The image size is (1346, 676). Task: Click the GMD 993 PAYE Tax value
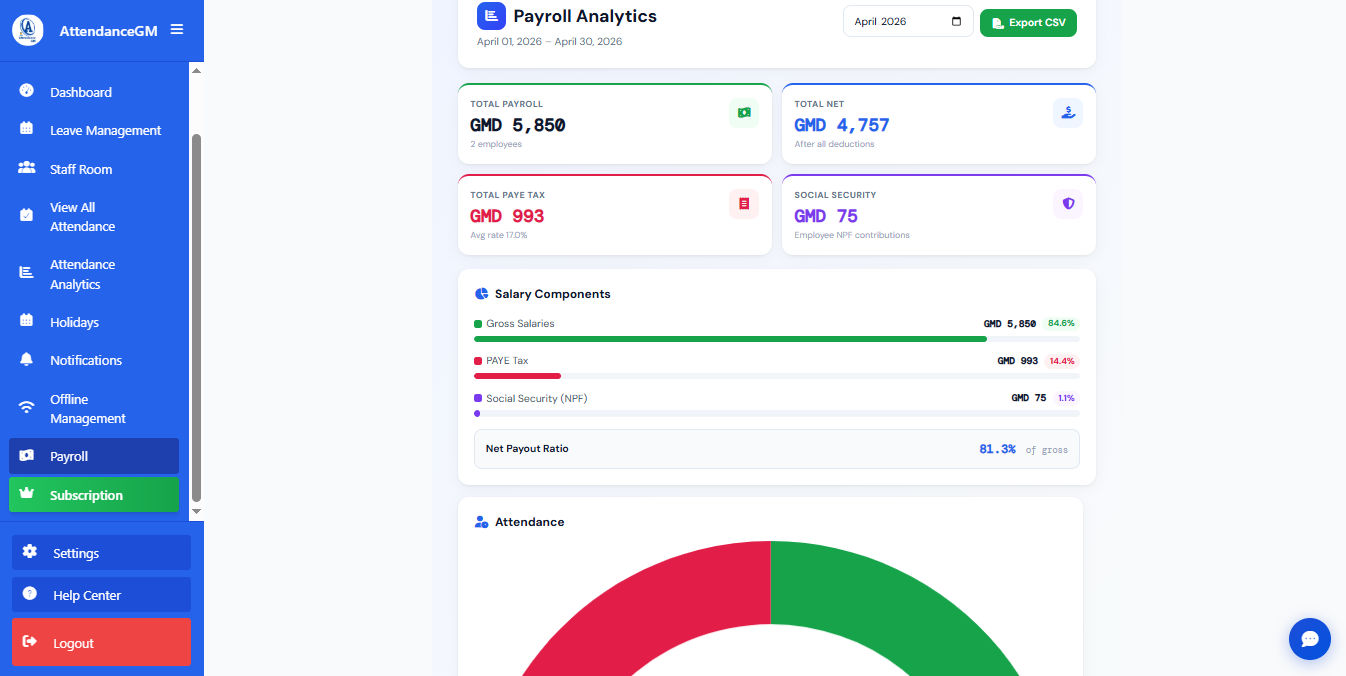point(507,216)
